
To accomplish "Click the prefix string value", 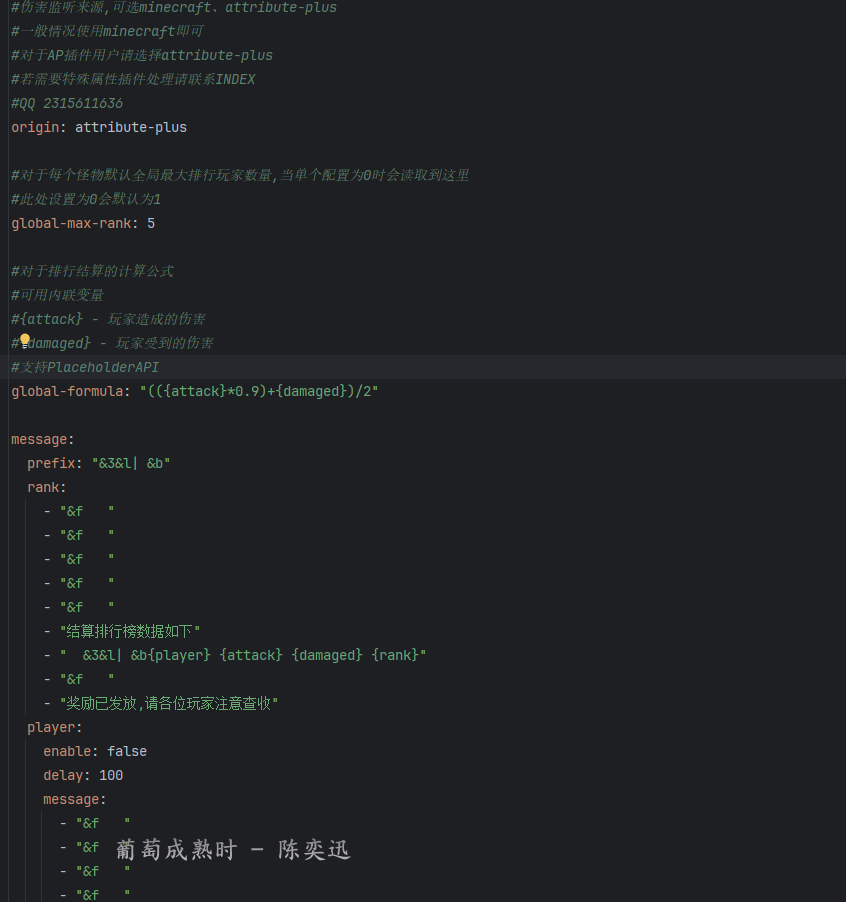I will pos(131,463).
